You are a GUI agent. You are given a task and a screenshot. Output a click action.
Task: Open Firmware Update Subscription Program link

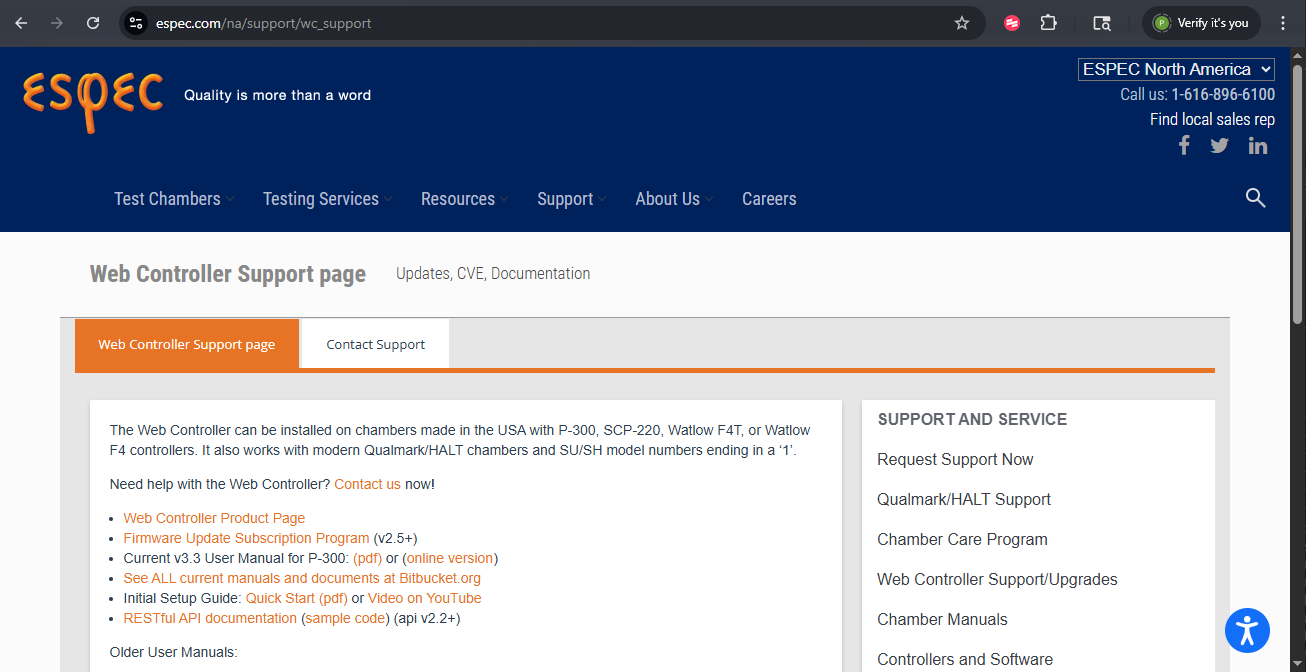pyautogui.click(x=246, y=538)
